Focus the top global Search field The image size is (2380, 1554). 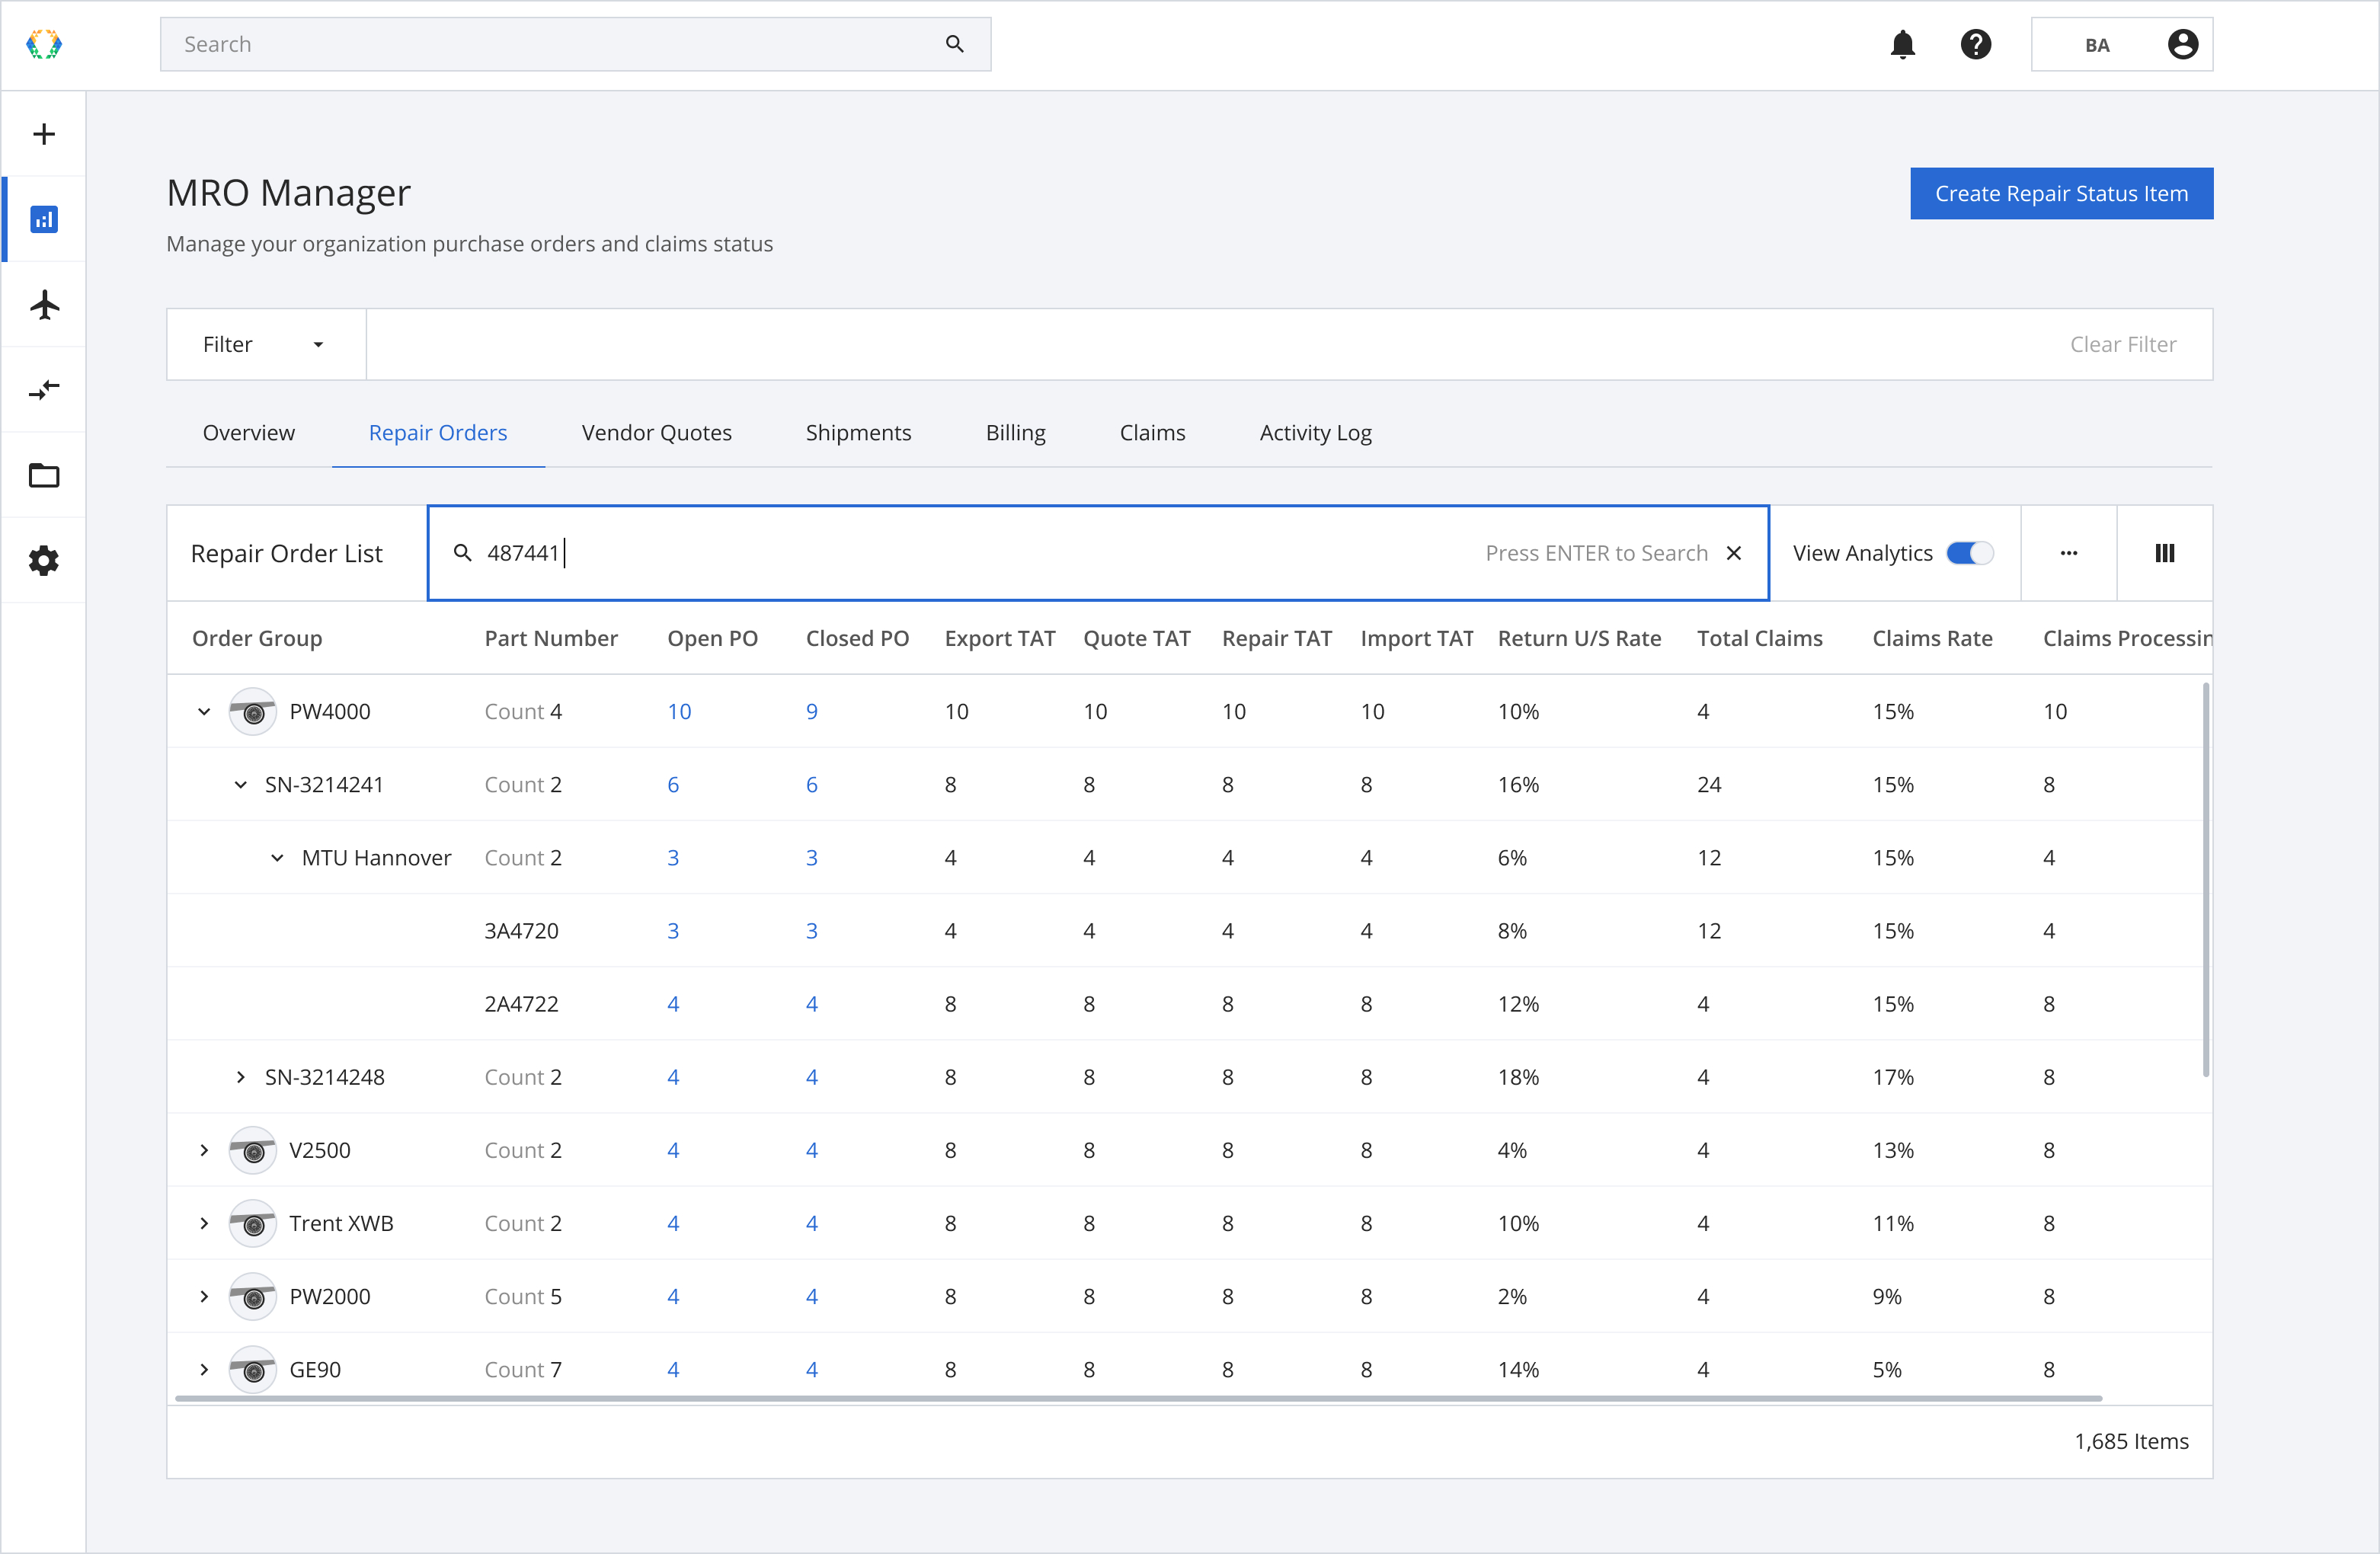coord(575,44)
